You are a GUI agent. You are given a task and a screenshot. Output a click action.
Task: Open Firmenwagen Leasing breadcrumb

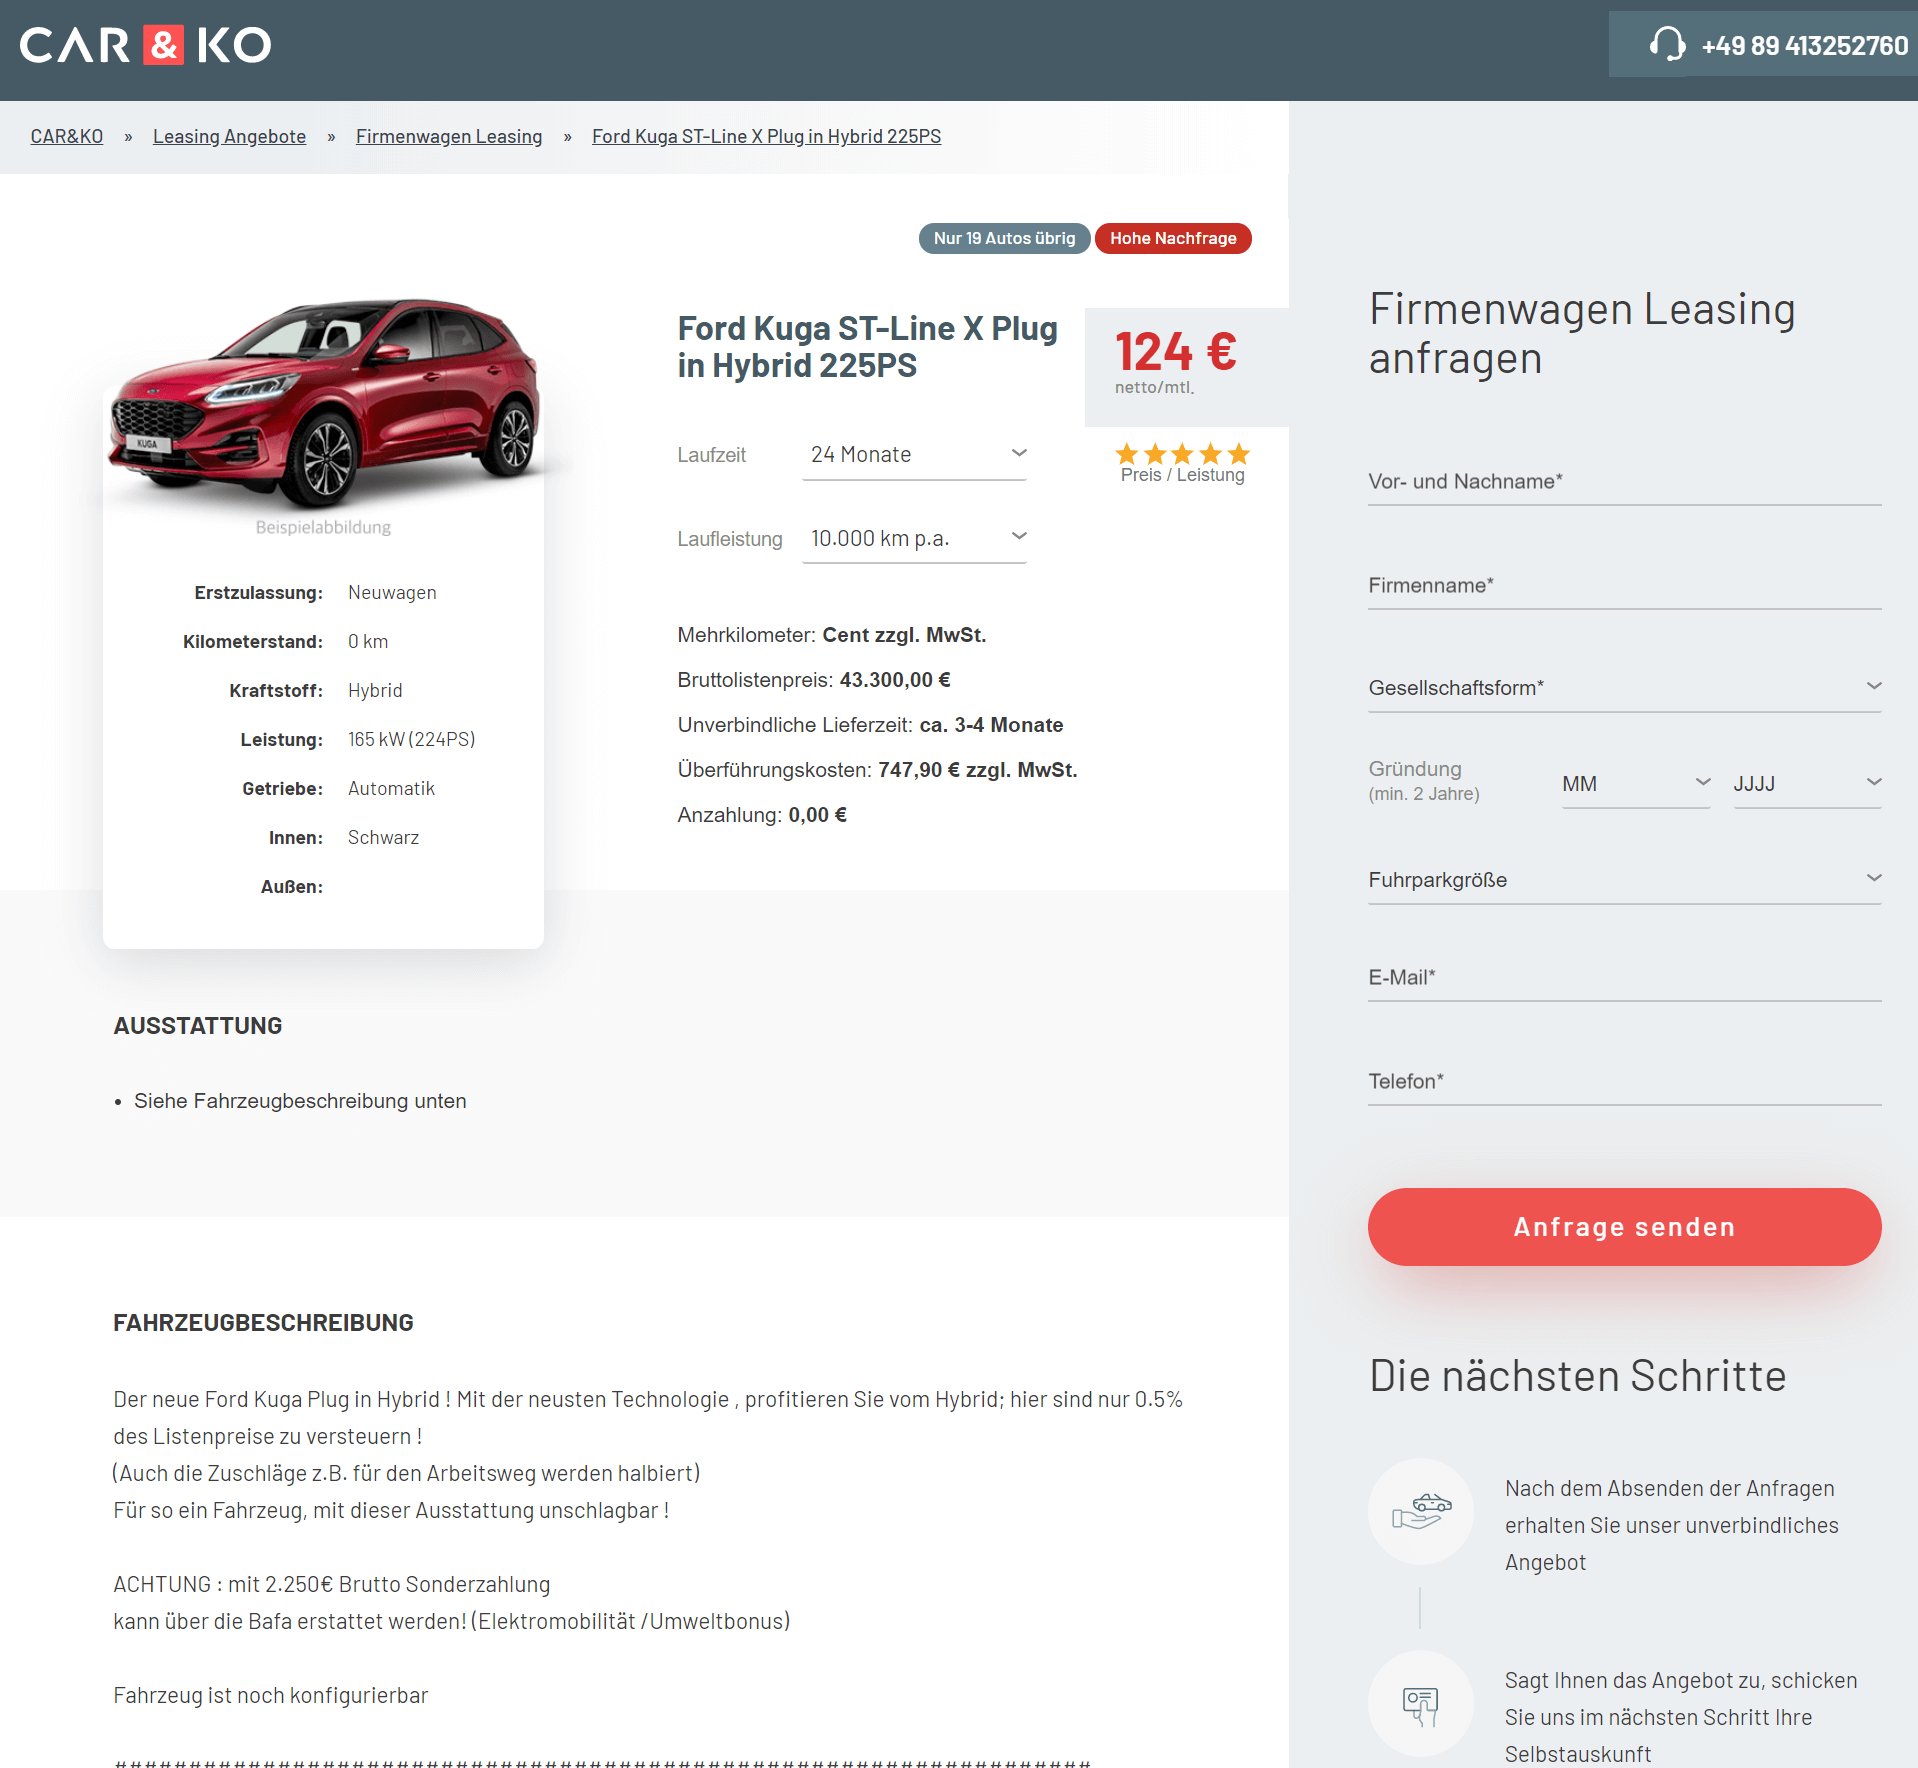click(449, 136)
